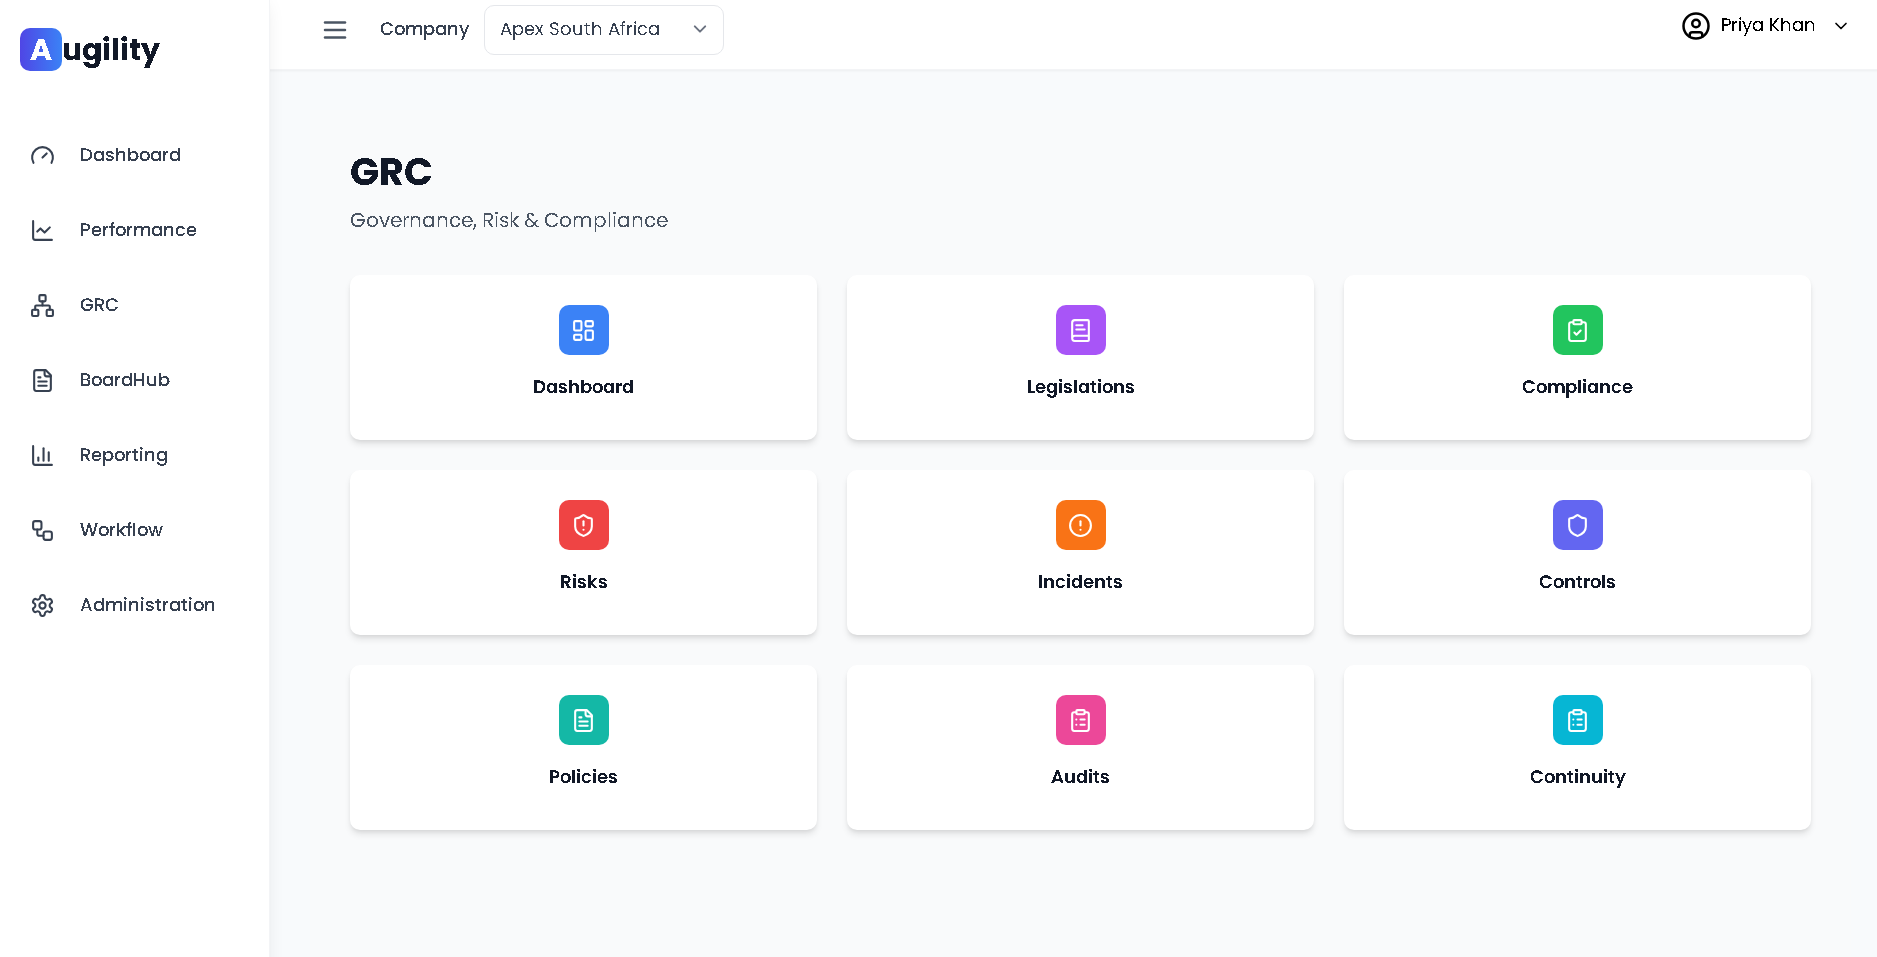Click the GRC sidebar item
This screenshot has height=957, width=1877.
coord(98,305)
